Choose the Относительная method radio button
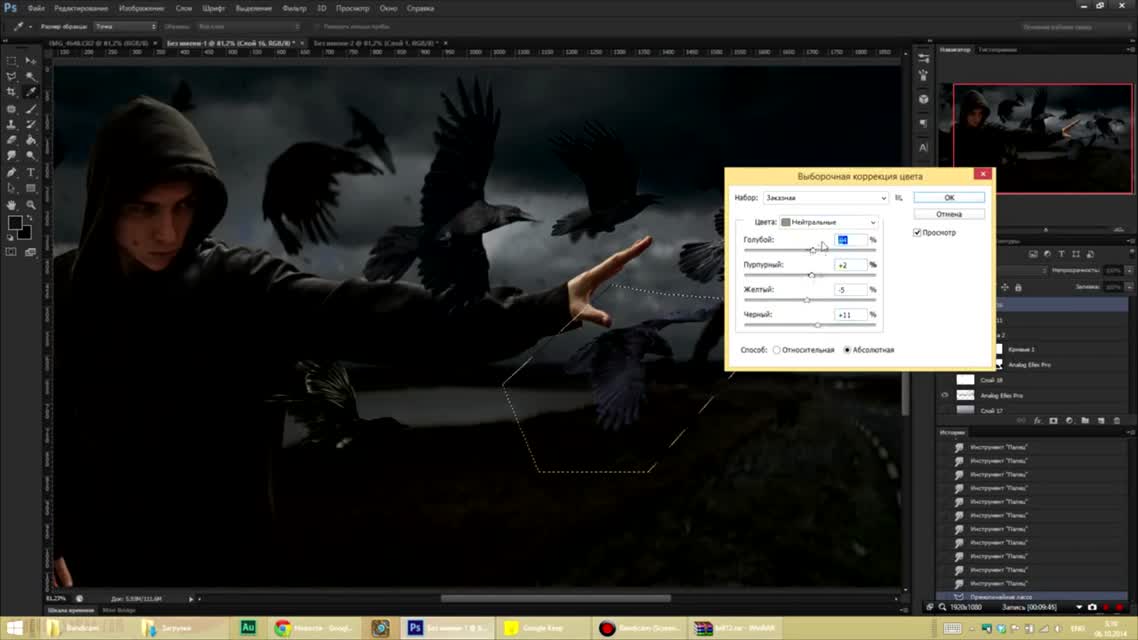 click(777, 350)
